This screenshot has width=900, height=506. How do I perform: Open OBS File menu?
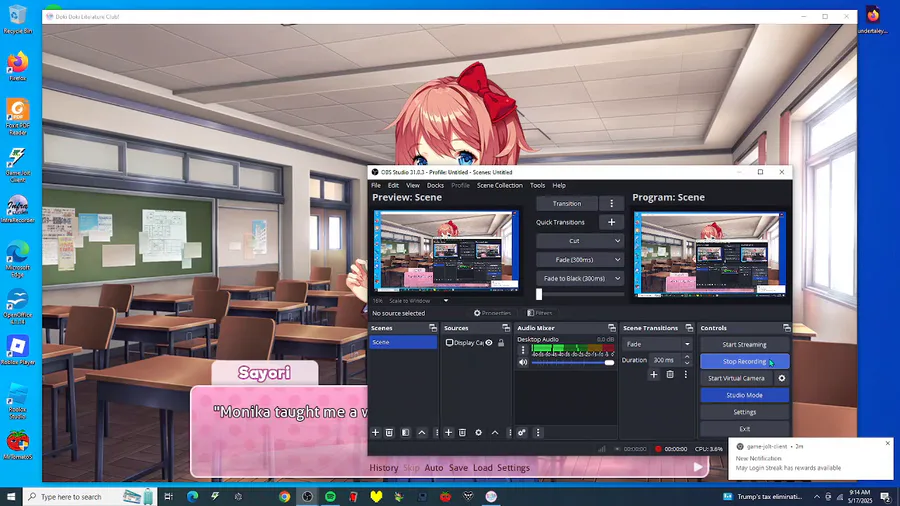pyautogui.click(x=376, y=185)
